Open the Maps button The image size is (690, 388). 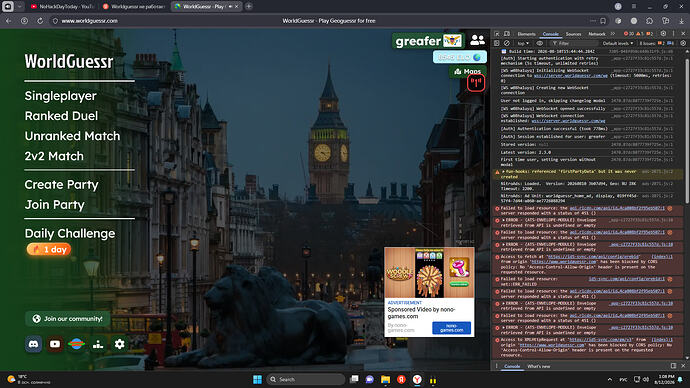(468, 71)
